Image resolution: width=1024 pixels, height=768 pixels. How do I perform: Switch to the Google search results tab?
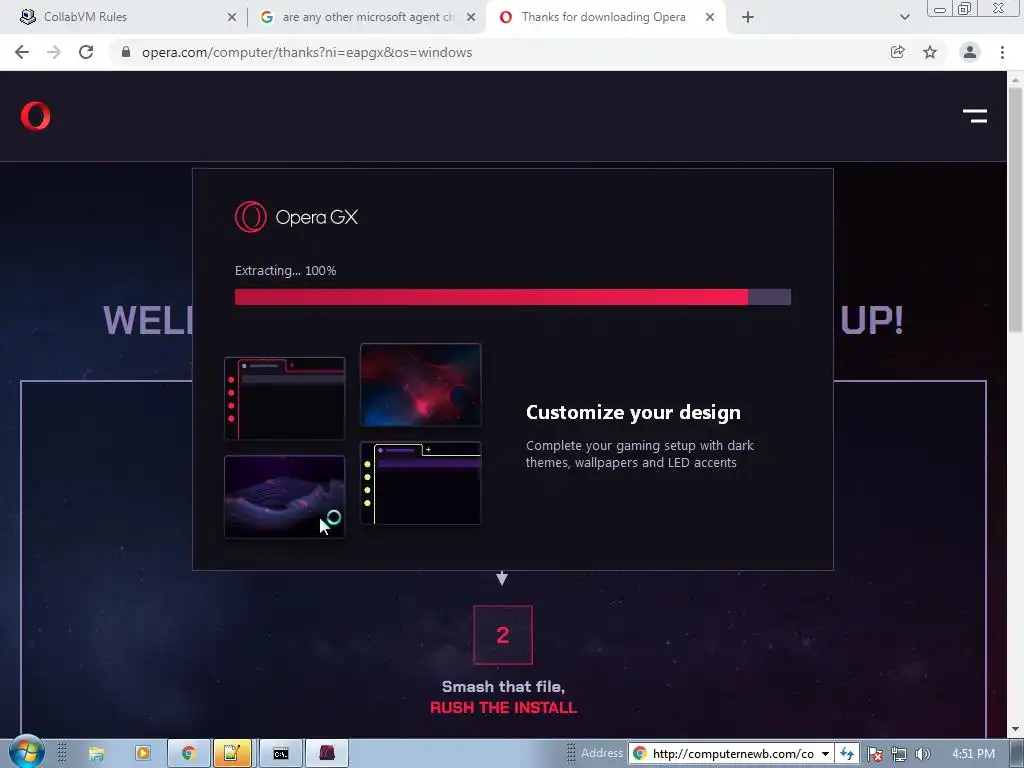(366, 17)
